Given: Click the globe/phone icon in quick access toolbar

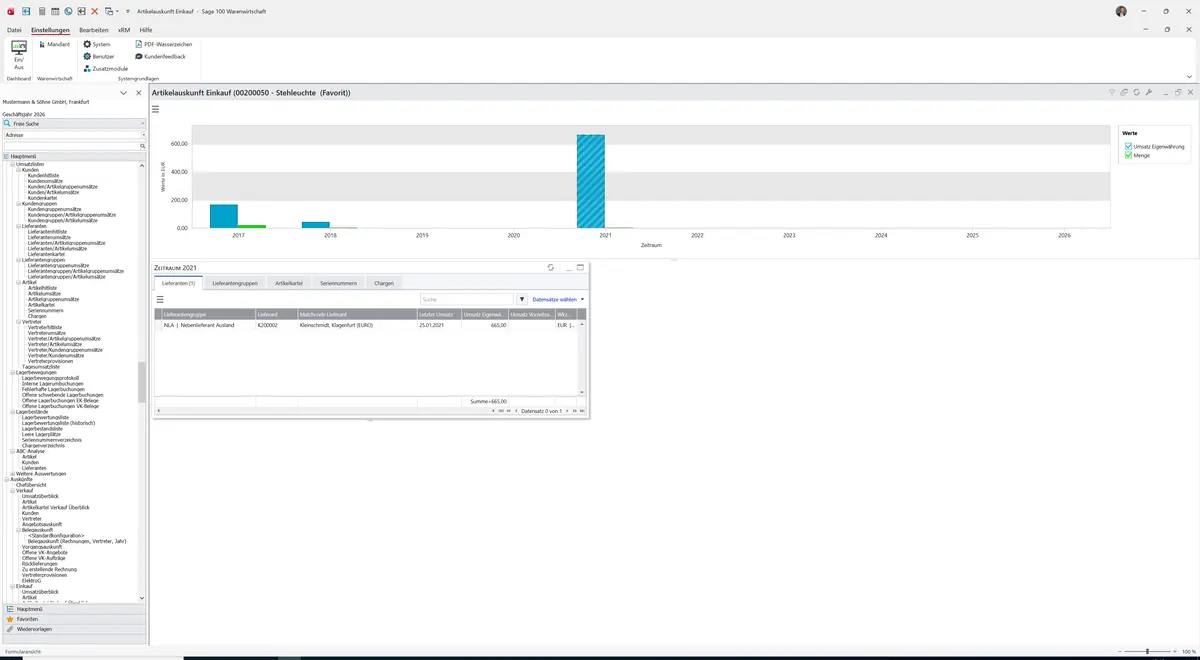Looking at the screenshot, I should tap(68, 11).
